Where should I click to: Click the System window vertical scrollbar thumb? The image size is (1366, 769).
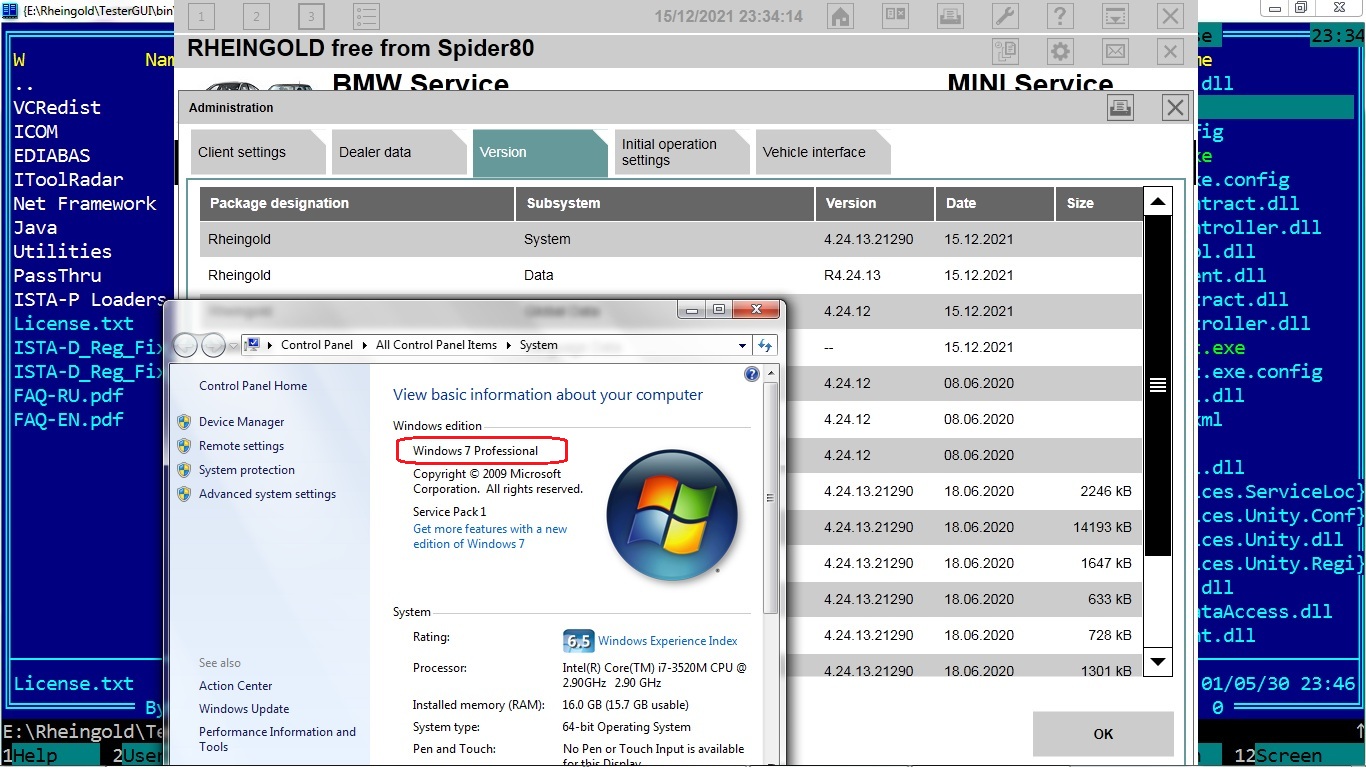tap(769, 497)
